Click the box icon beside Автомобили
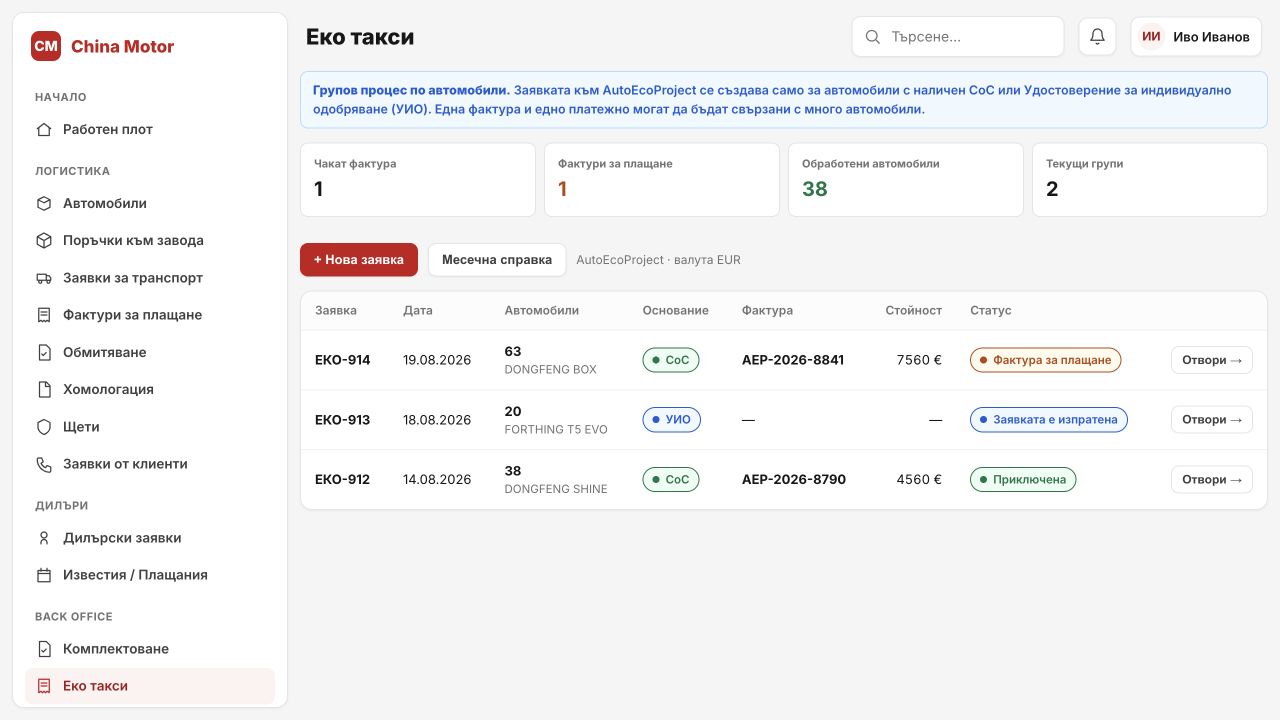 click(x=44, y=203)
